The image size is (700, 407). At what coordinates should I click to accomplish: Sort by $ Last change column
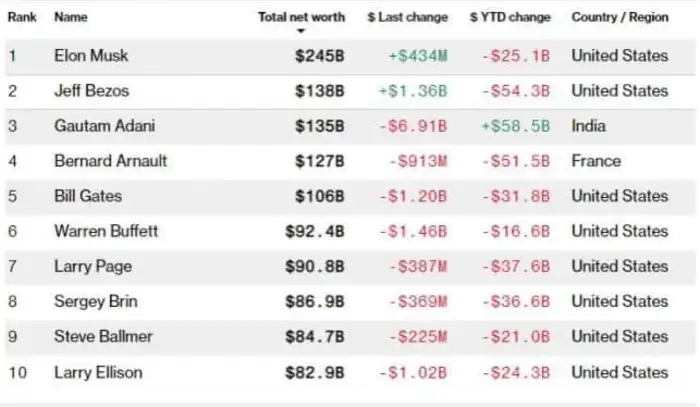[408, 17]
